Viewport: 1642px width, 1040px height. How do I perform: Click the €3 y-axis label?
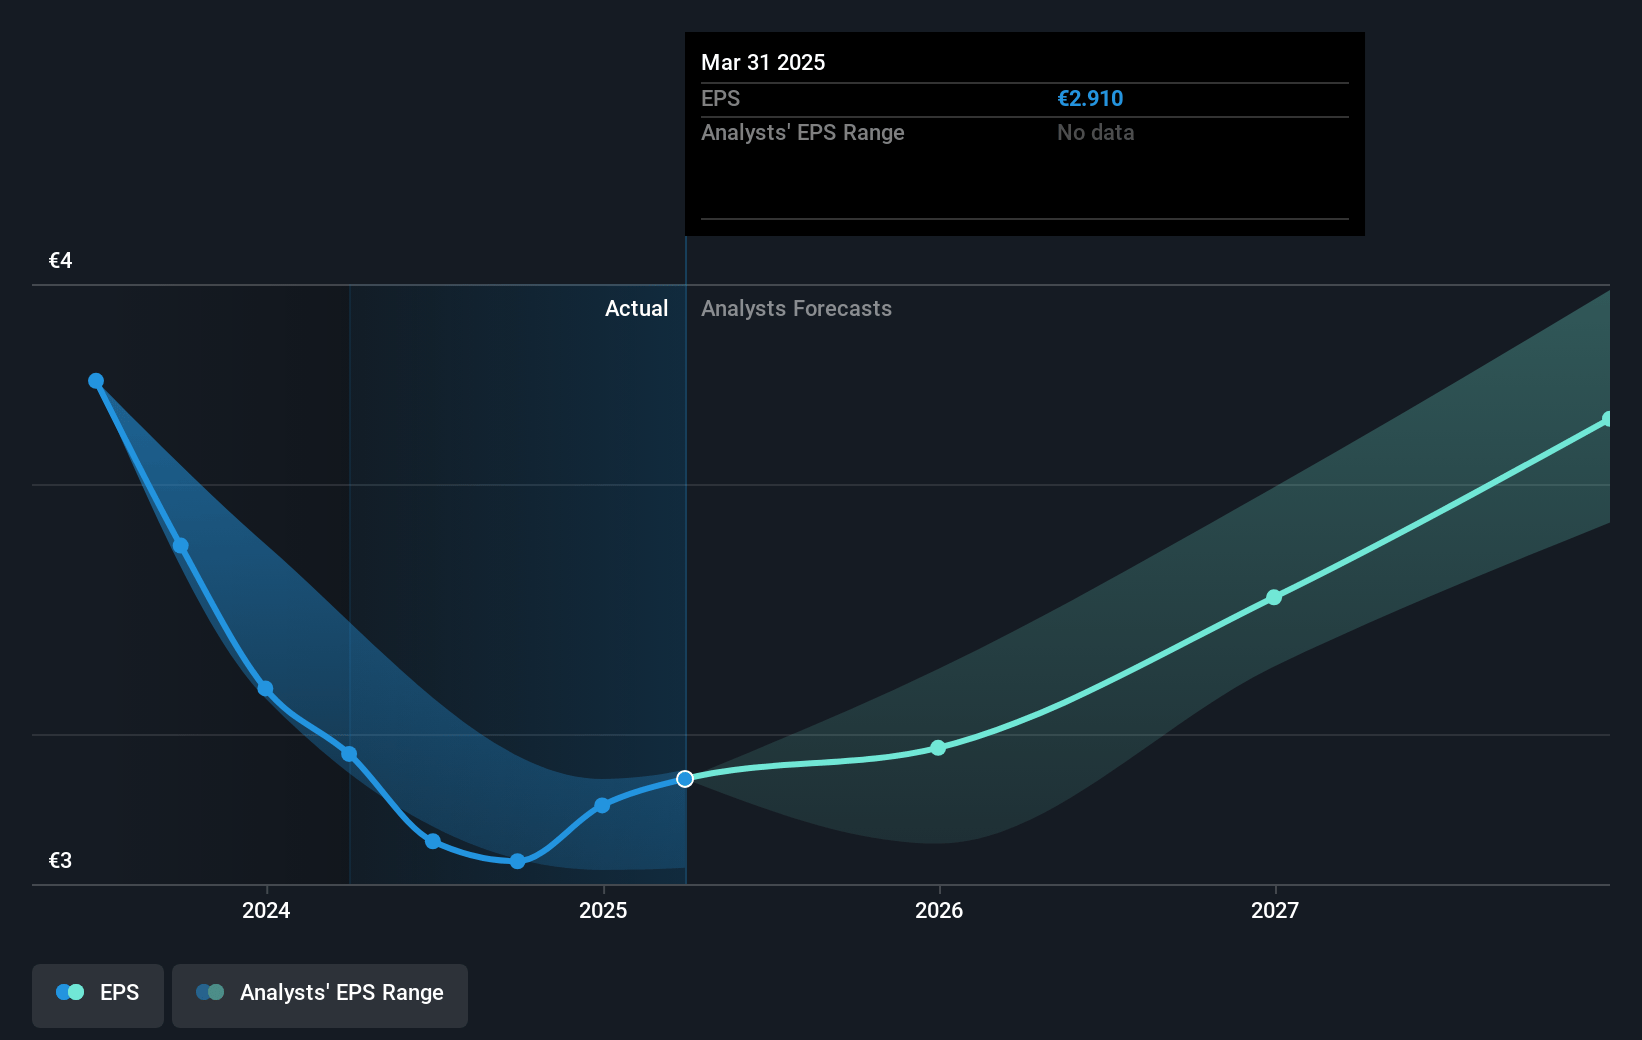pos(60,861)
